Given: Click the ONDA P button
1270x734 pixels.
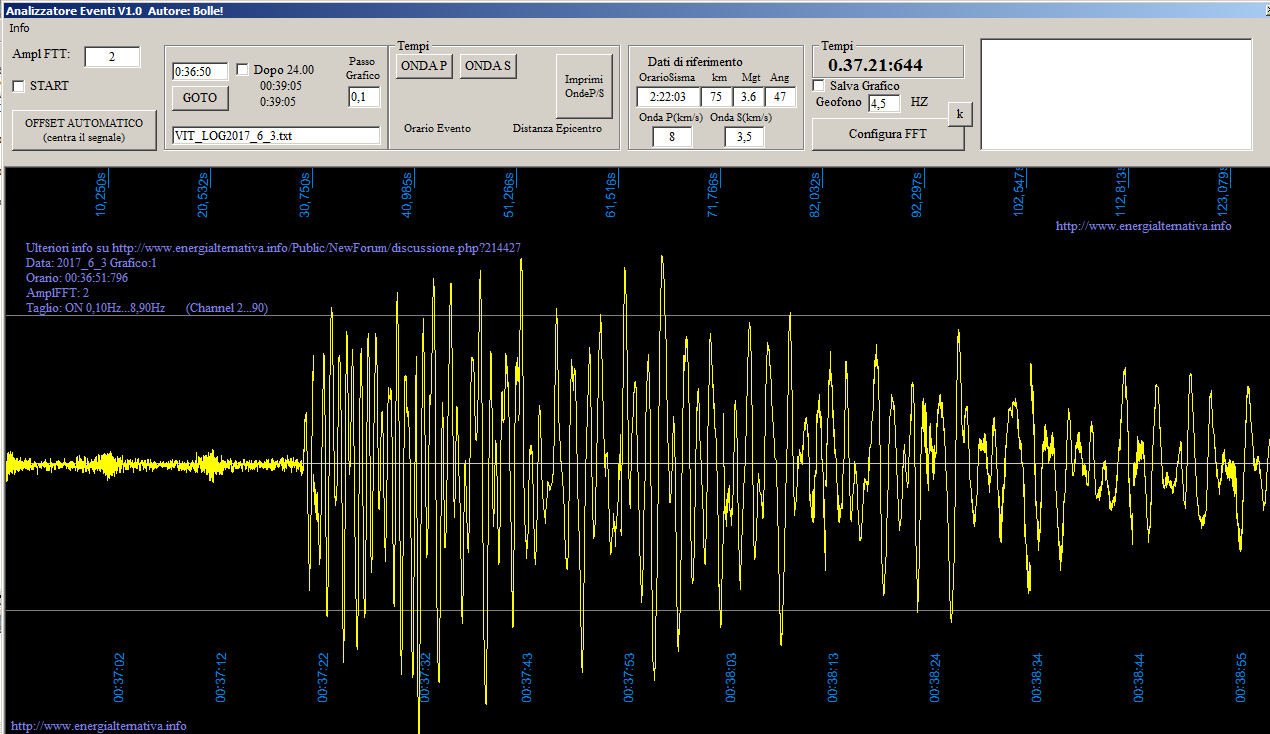Looking at the screenshot, I should coord(425,67).
